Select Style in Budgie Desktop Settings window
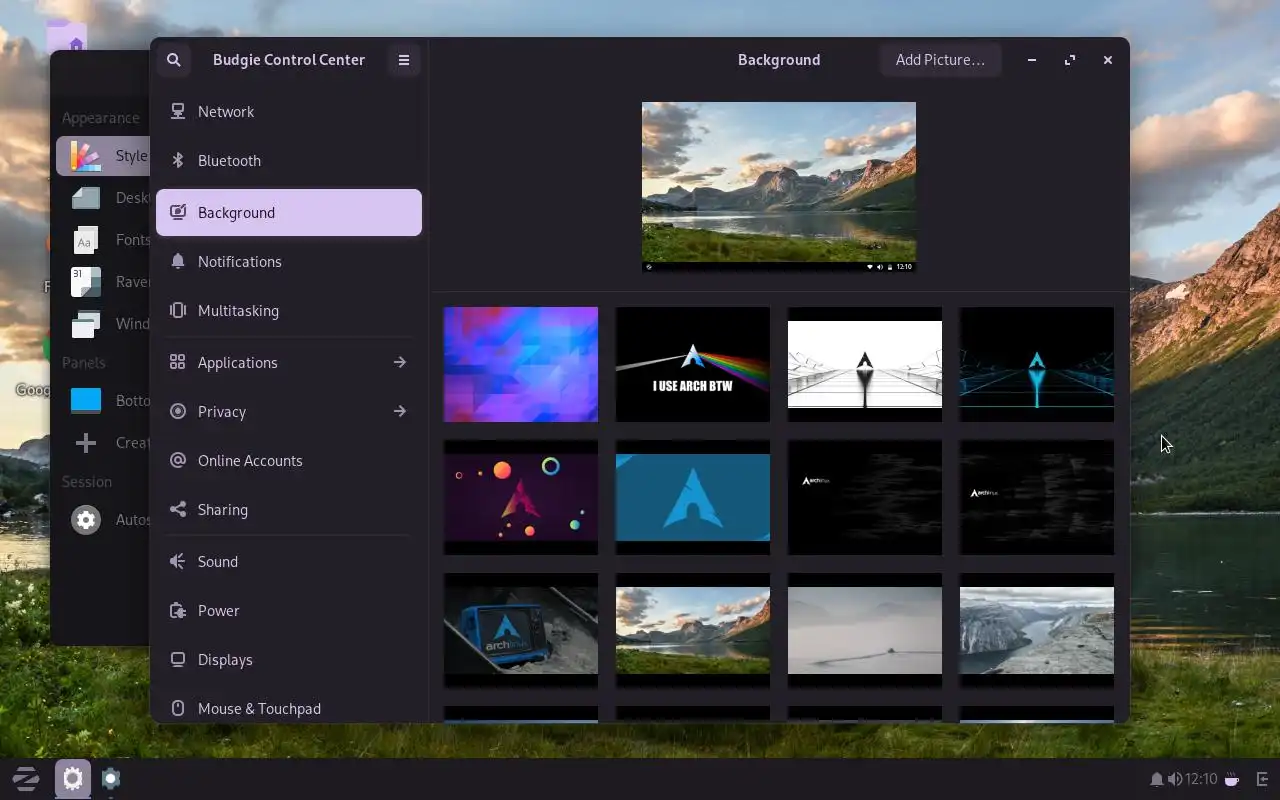Screen dimensions: 1280x800 coord(104,156)
